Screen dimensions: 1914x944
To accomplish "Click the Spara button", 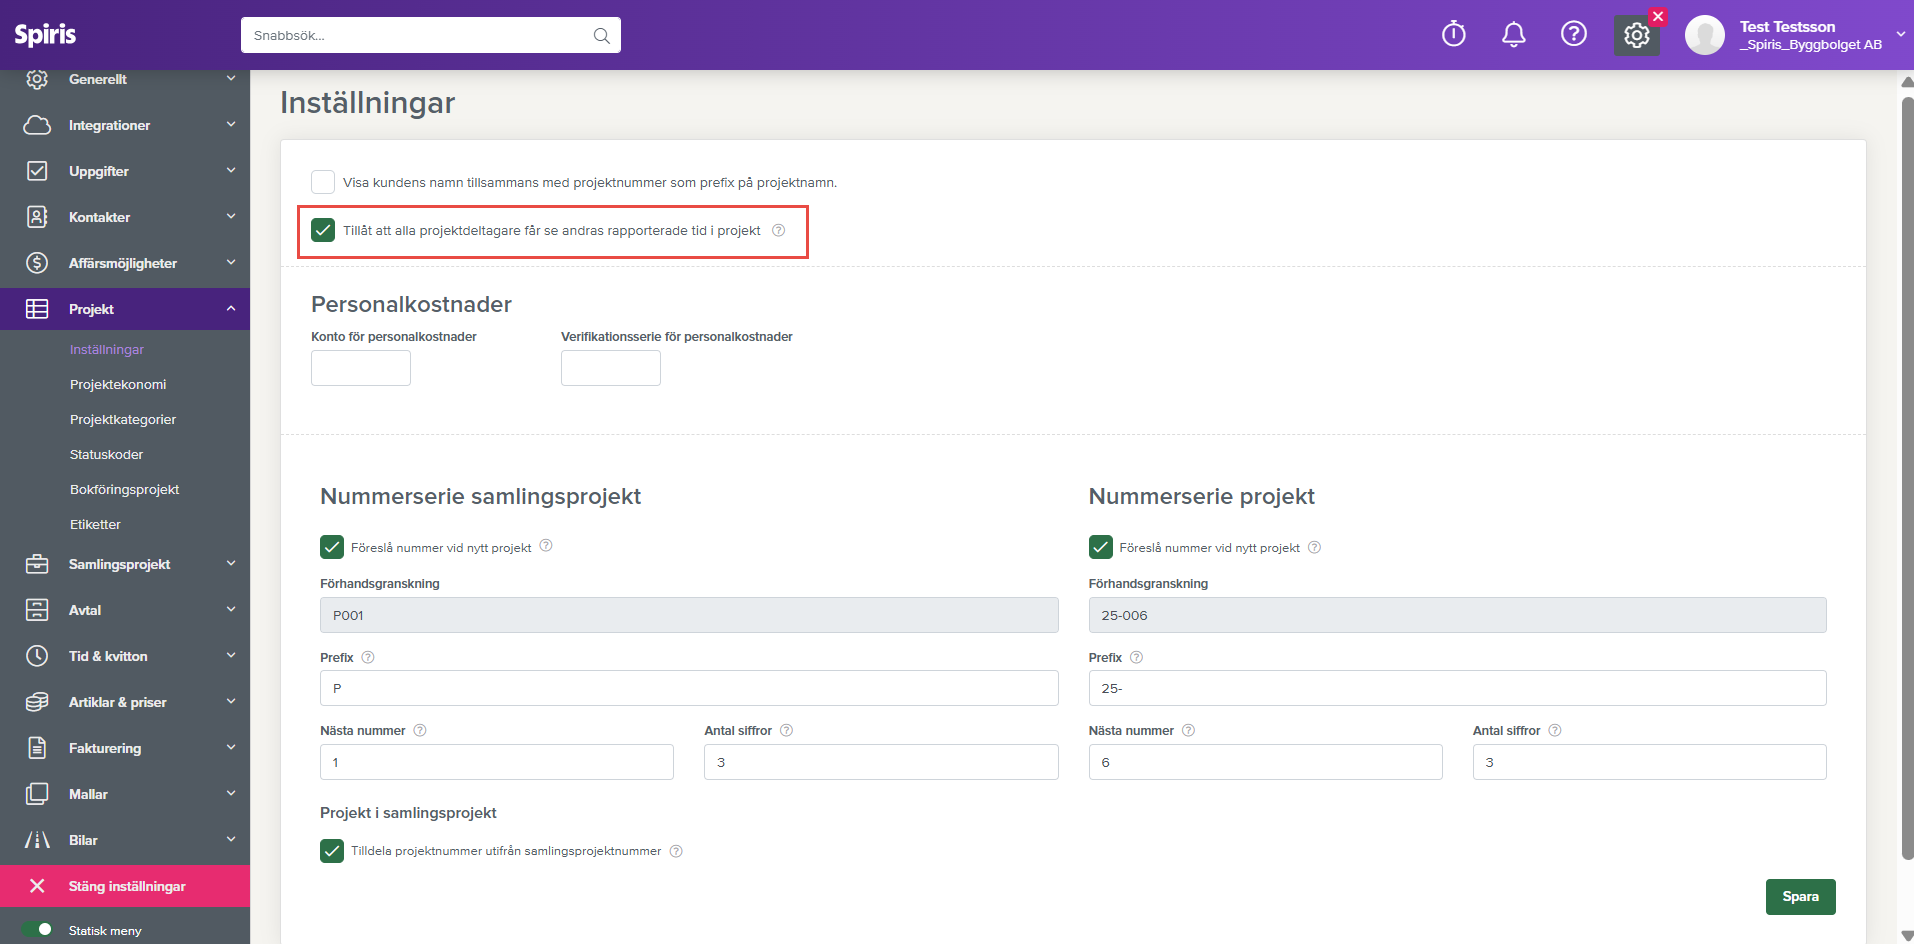I will coord(1800,897).
